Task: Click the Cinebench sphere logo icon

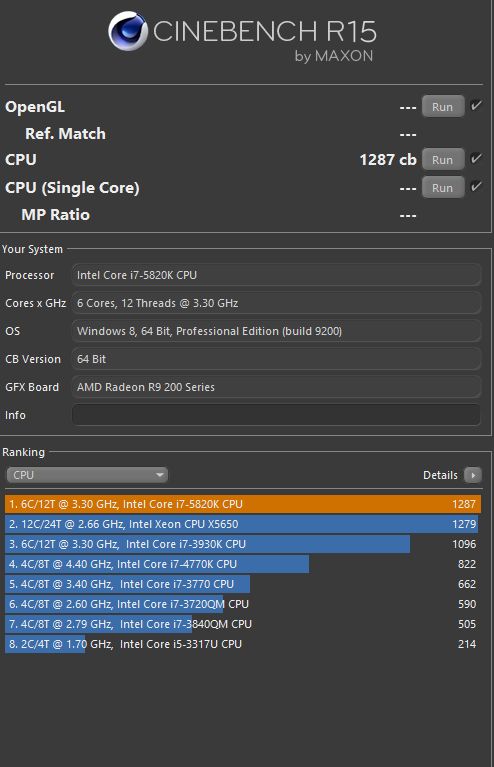Action: [x=128, y=31]
